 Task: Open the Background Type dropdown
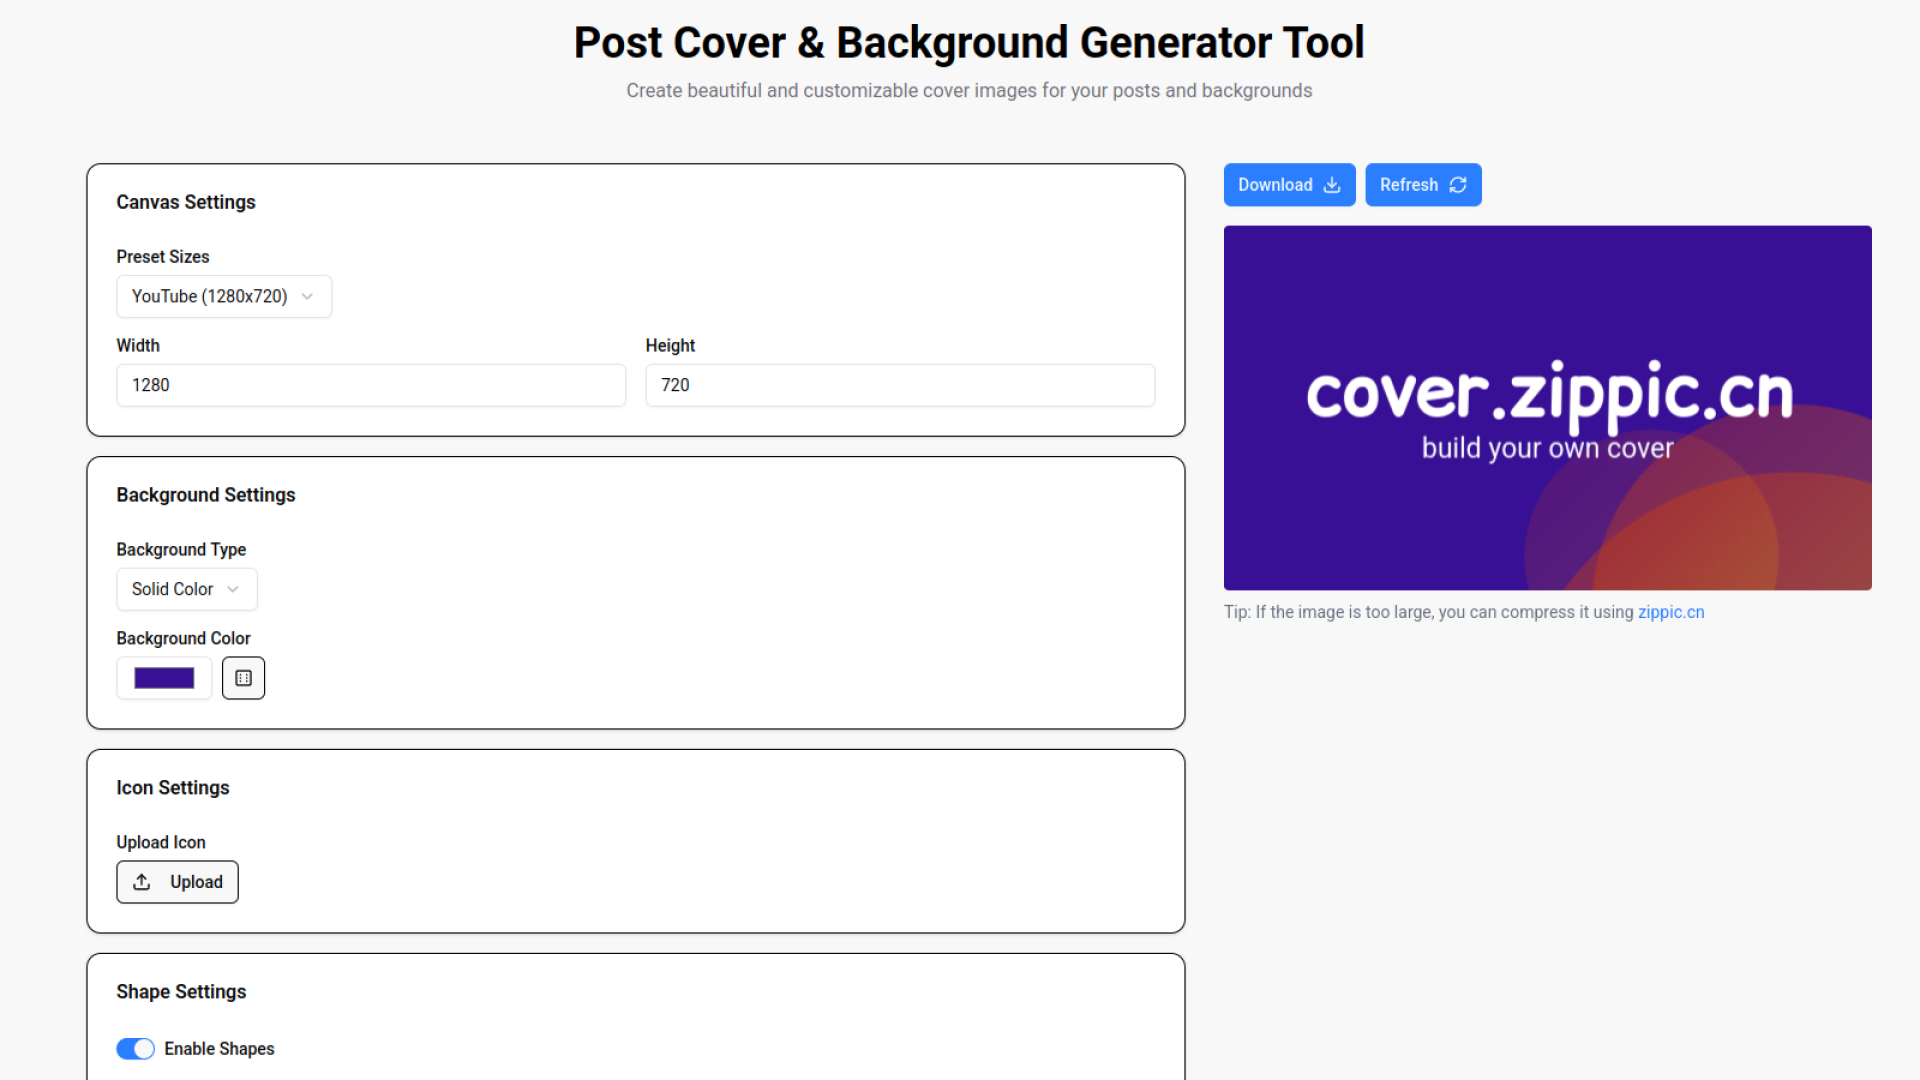click(186, 589)
